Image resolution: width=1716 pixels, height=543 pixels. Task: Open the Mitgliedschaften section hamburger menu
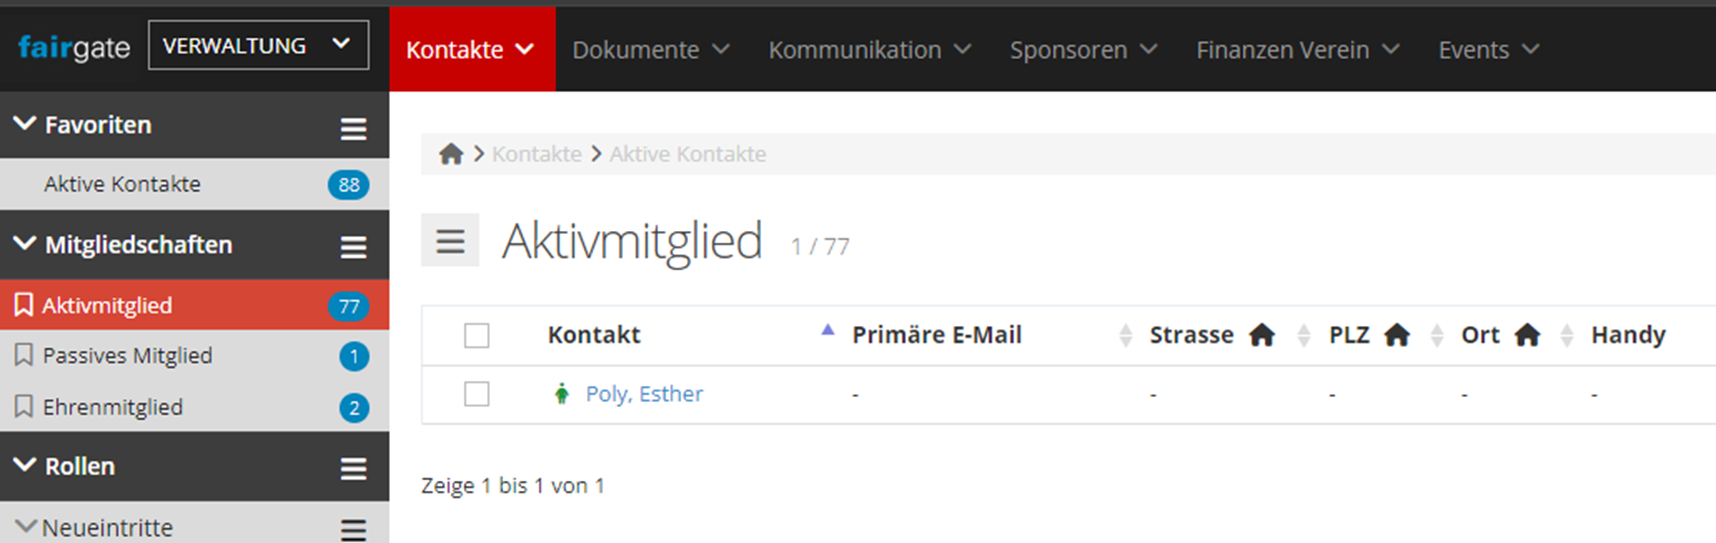click(x=353, y=247)
